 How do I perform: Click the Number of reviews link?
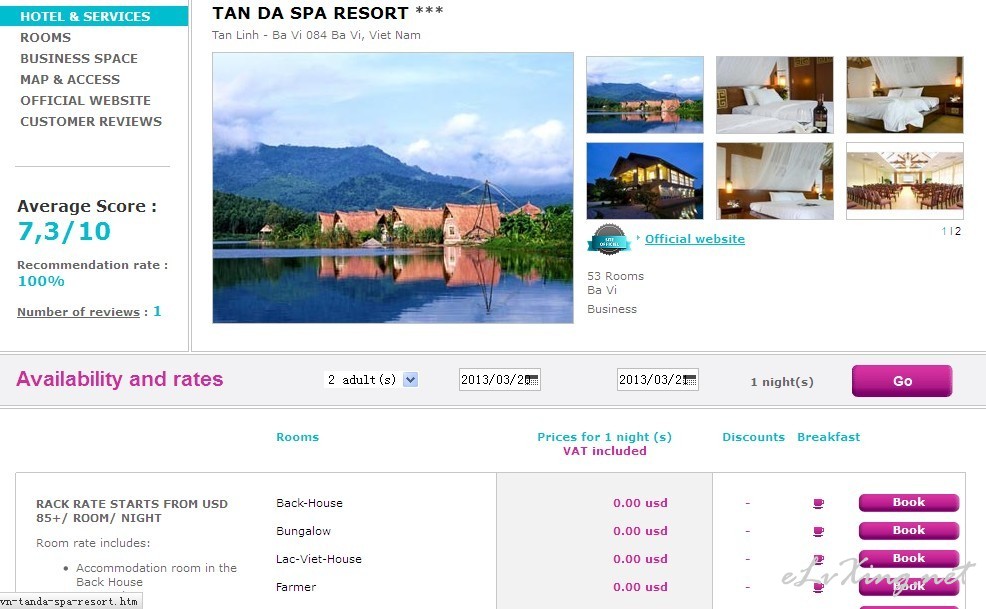click(x=79, y=312)
